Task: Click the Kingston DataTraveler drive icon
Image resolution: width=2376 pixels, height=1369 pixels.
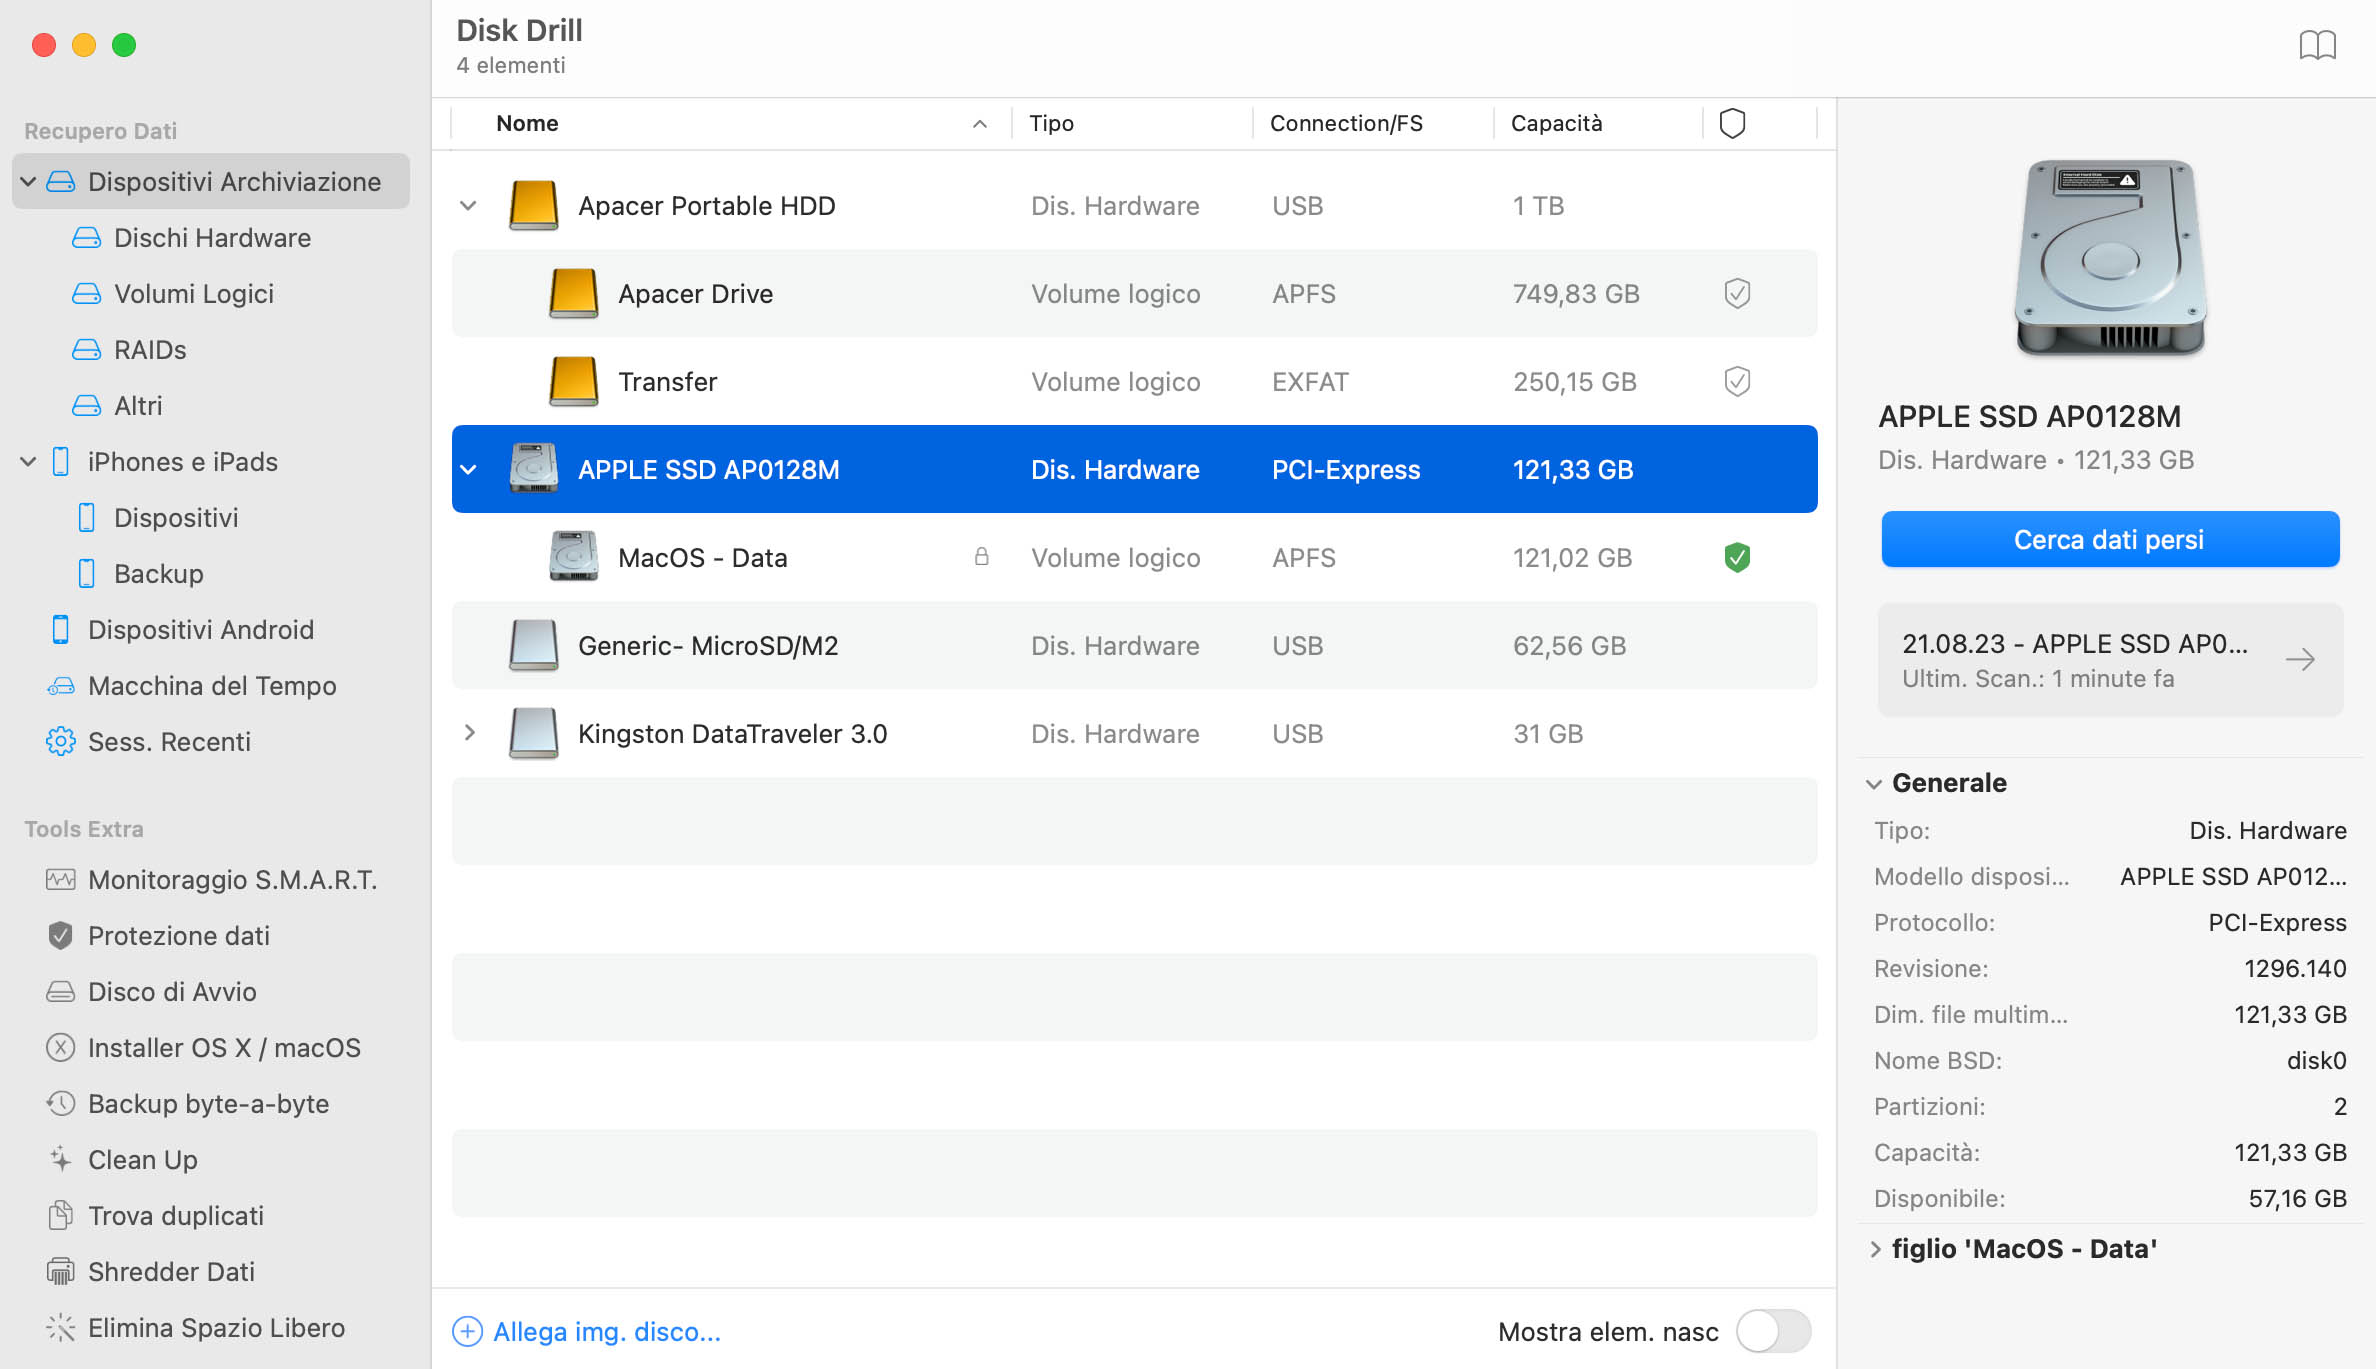Action: tap(533, 733)
